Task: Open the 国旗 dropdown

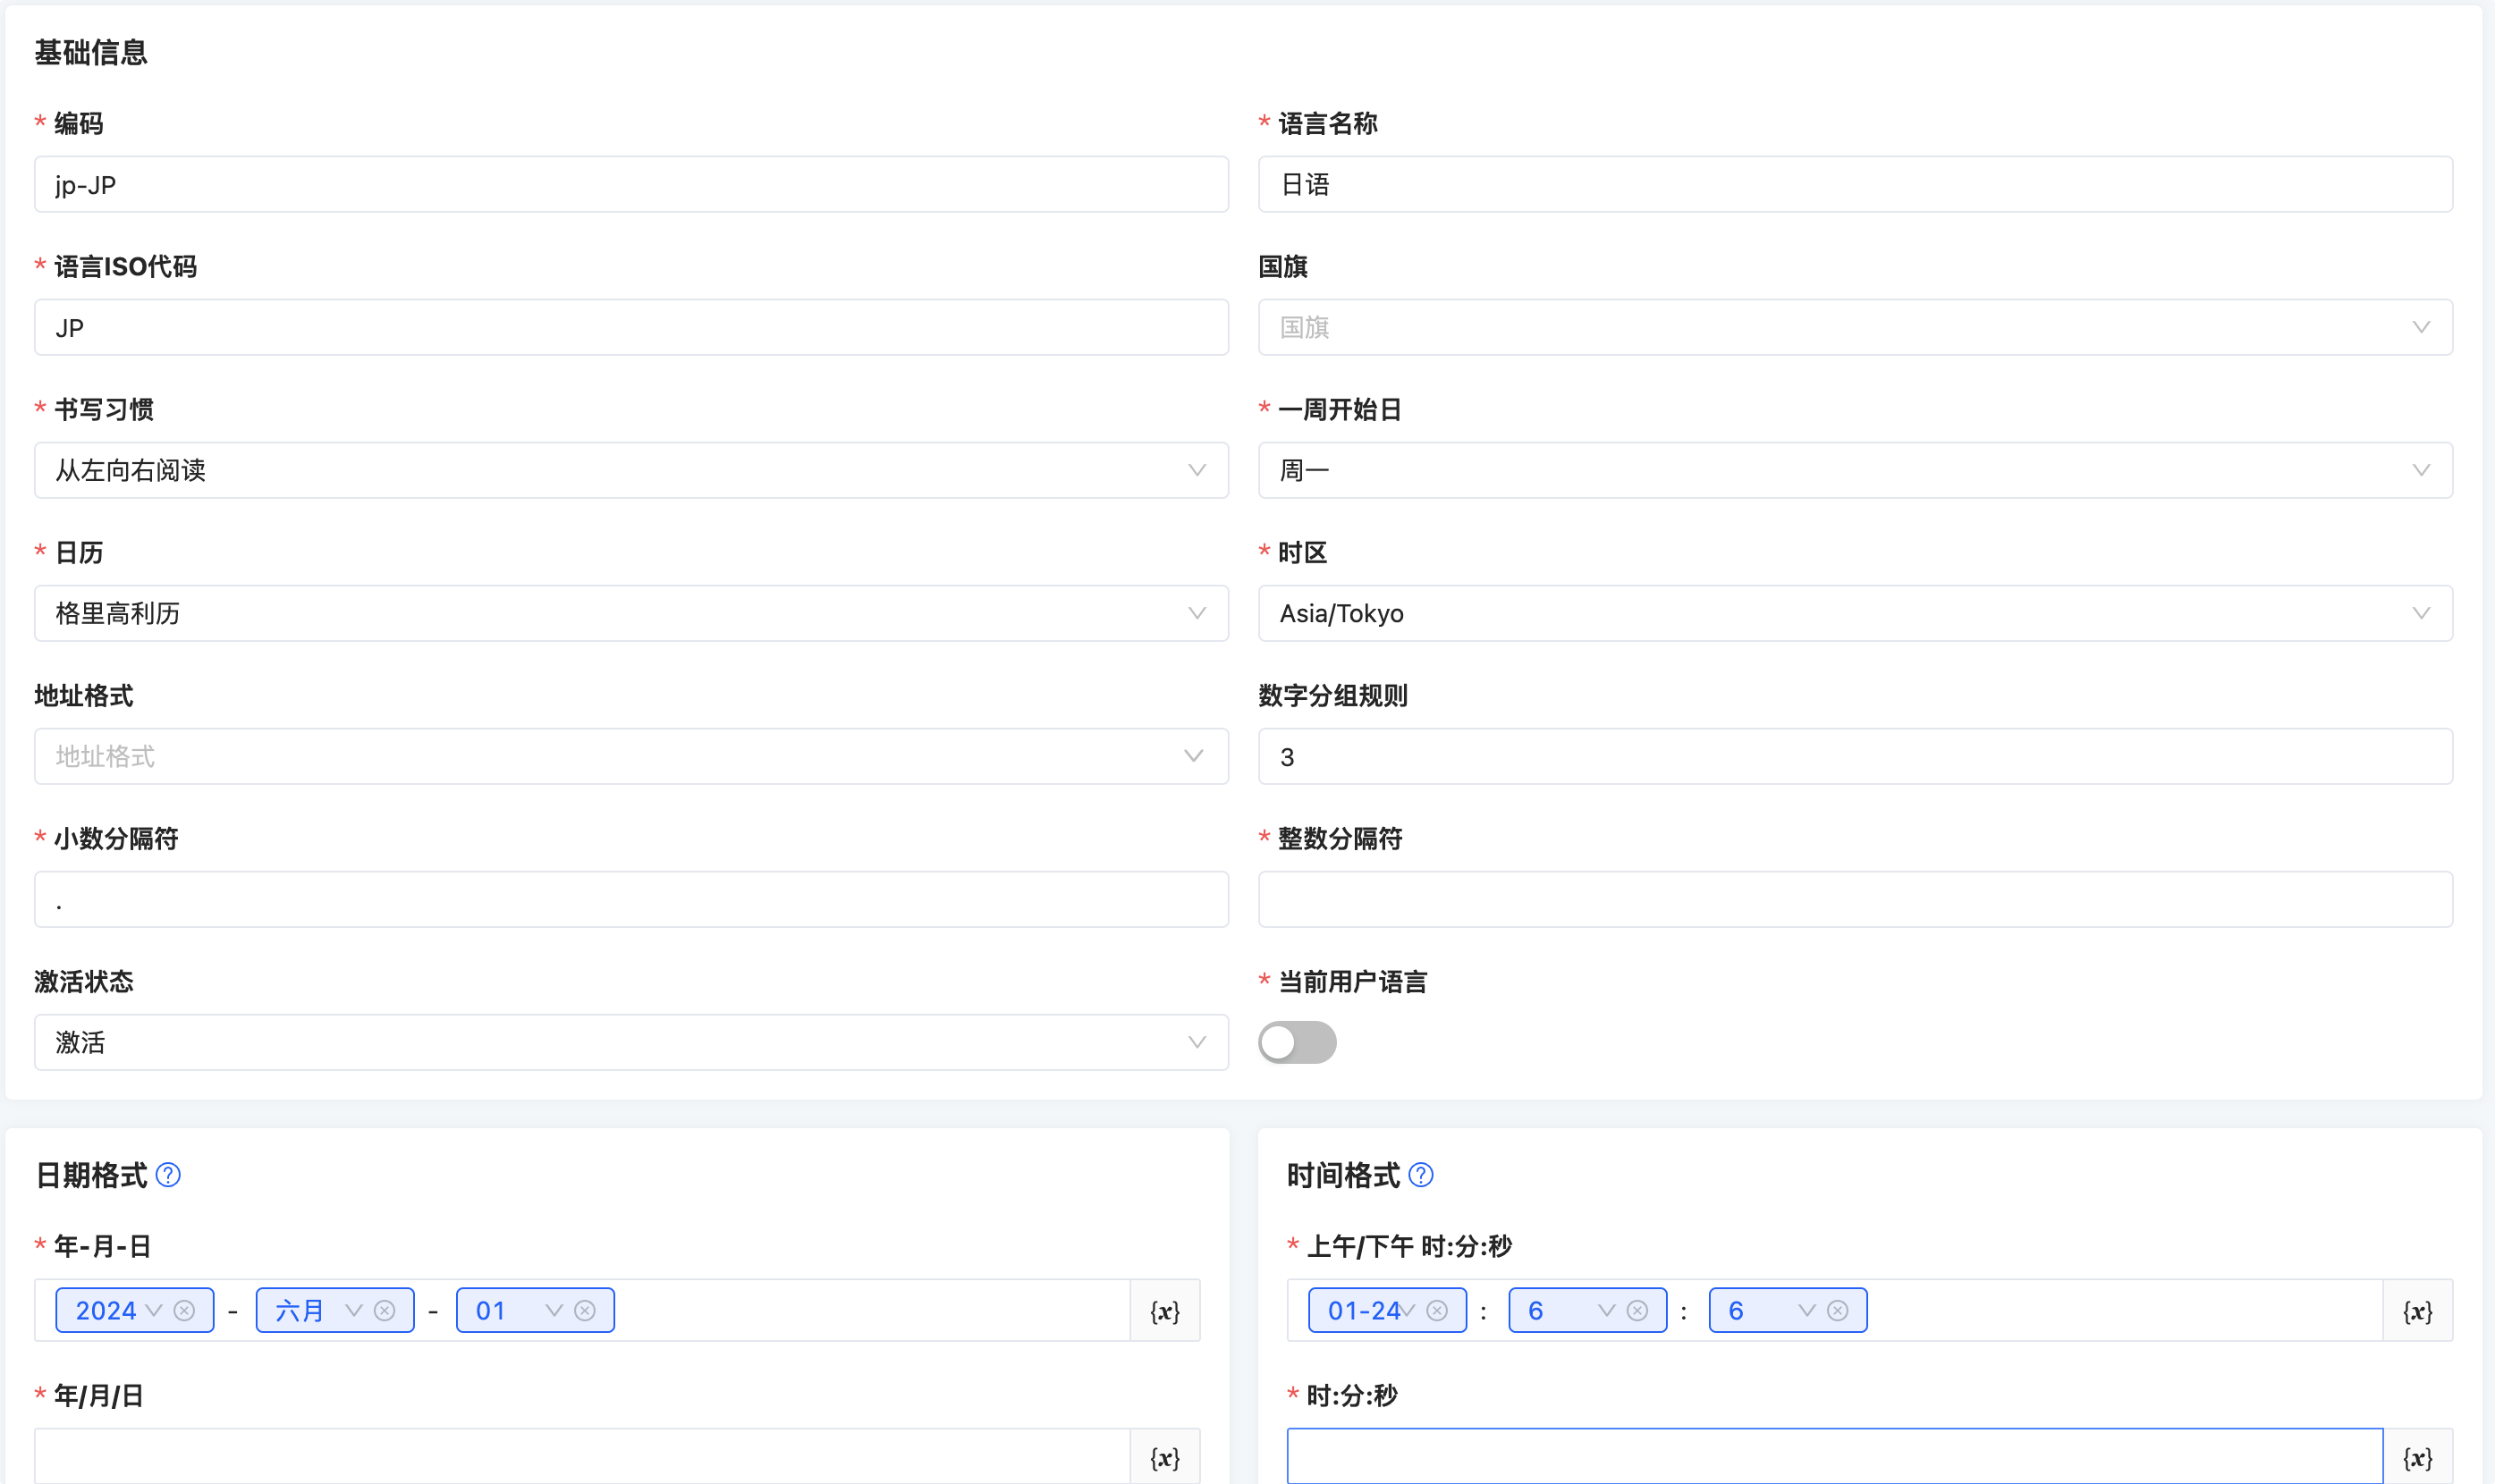Action: 1854,327
